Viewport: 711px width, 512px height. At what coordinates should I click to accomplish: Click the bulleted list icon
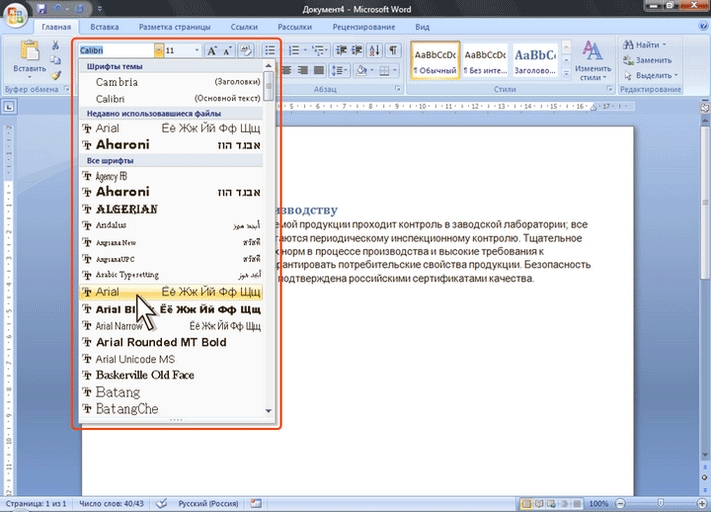click(270, 50)
